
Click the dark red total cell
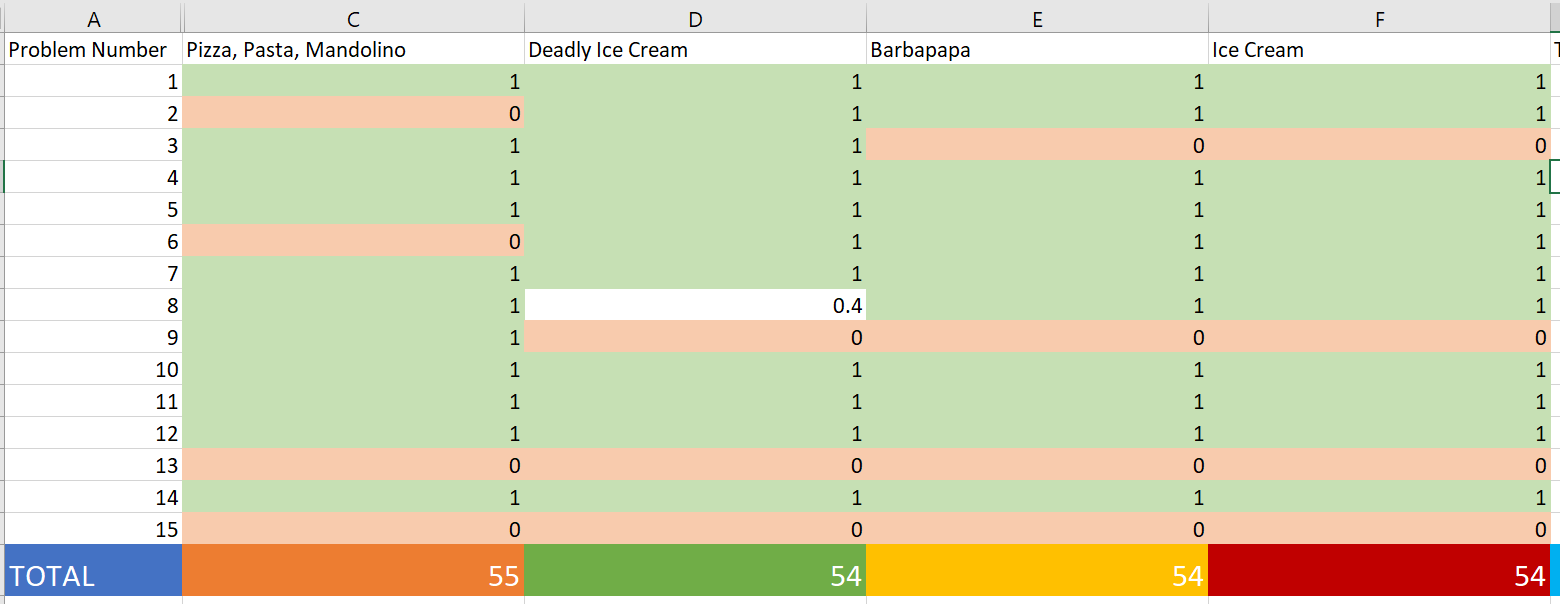click(1379, 575)
